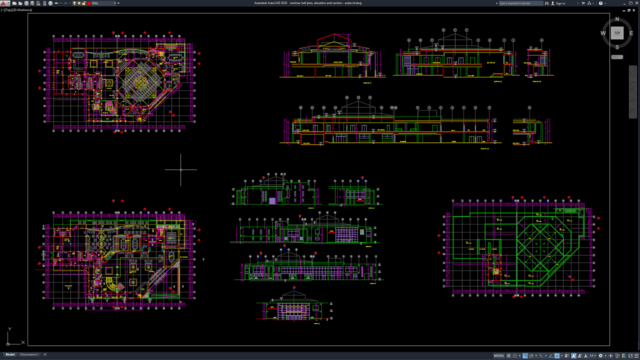Expand workspace switching dropdown arrow

pyautogui.click(x=605, y=356)
